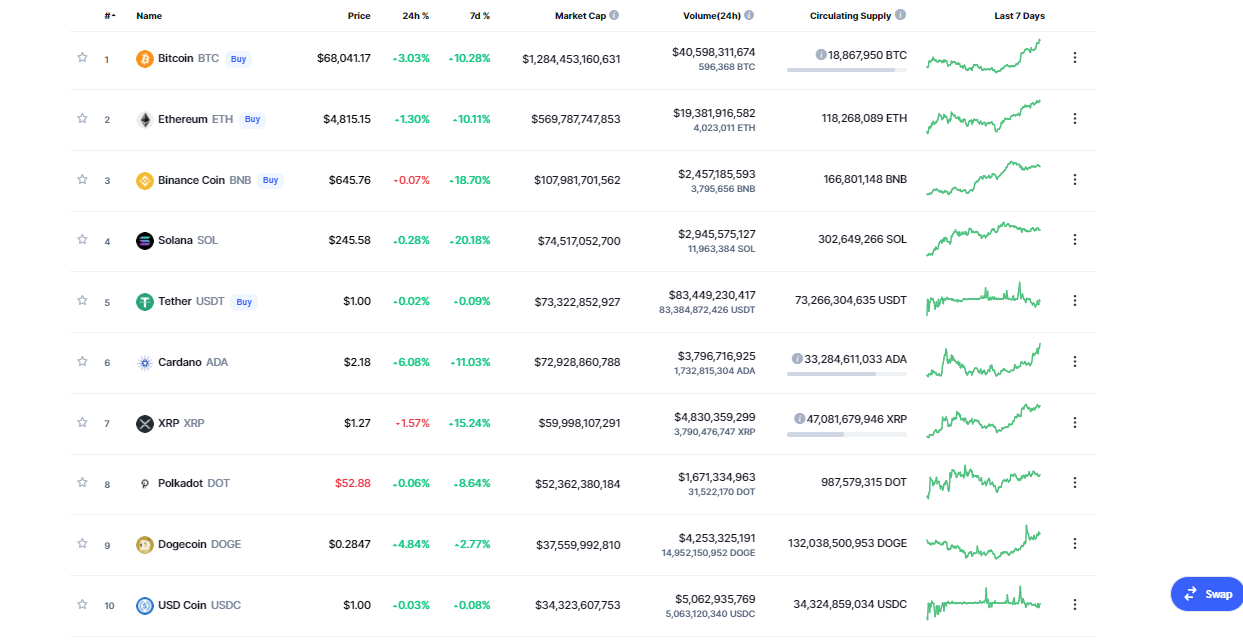Click the Tether logo icon

(x=145, y=302)
